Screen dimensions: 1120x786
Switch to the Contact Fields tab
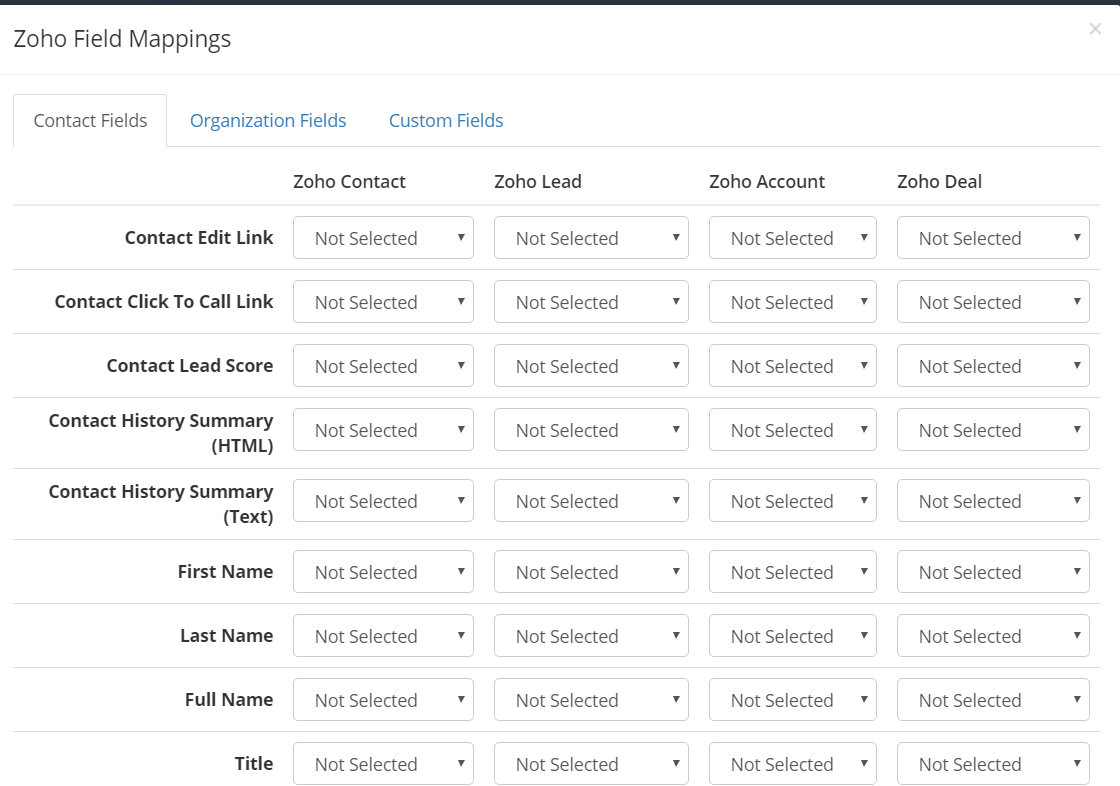90,121
